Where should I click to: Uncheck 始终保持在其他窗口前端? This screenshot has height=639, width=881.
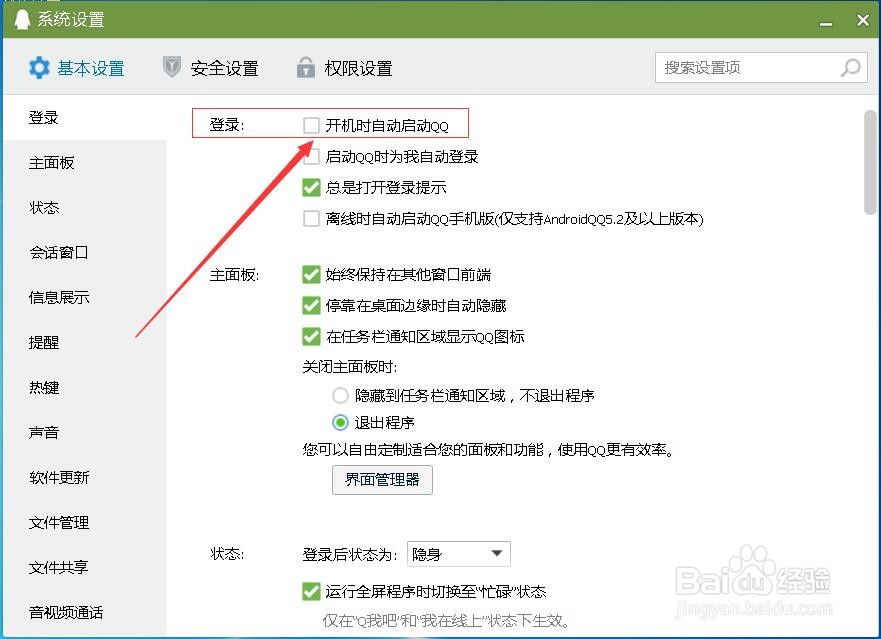pyautogui.click(x=311, y=274)
